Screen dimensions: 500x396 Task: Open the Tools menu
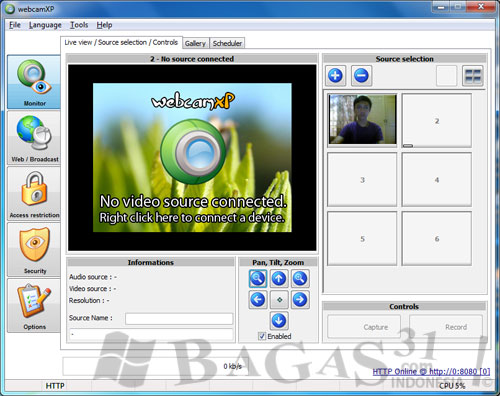tap(79, 25)
